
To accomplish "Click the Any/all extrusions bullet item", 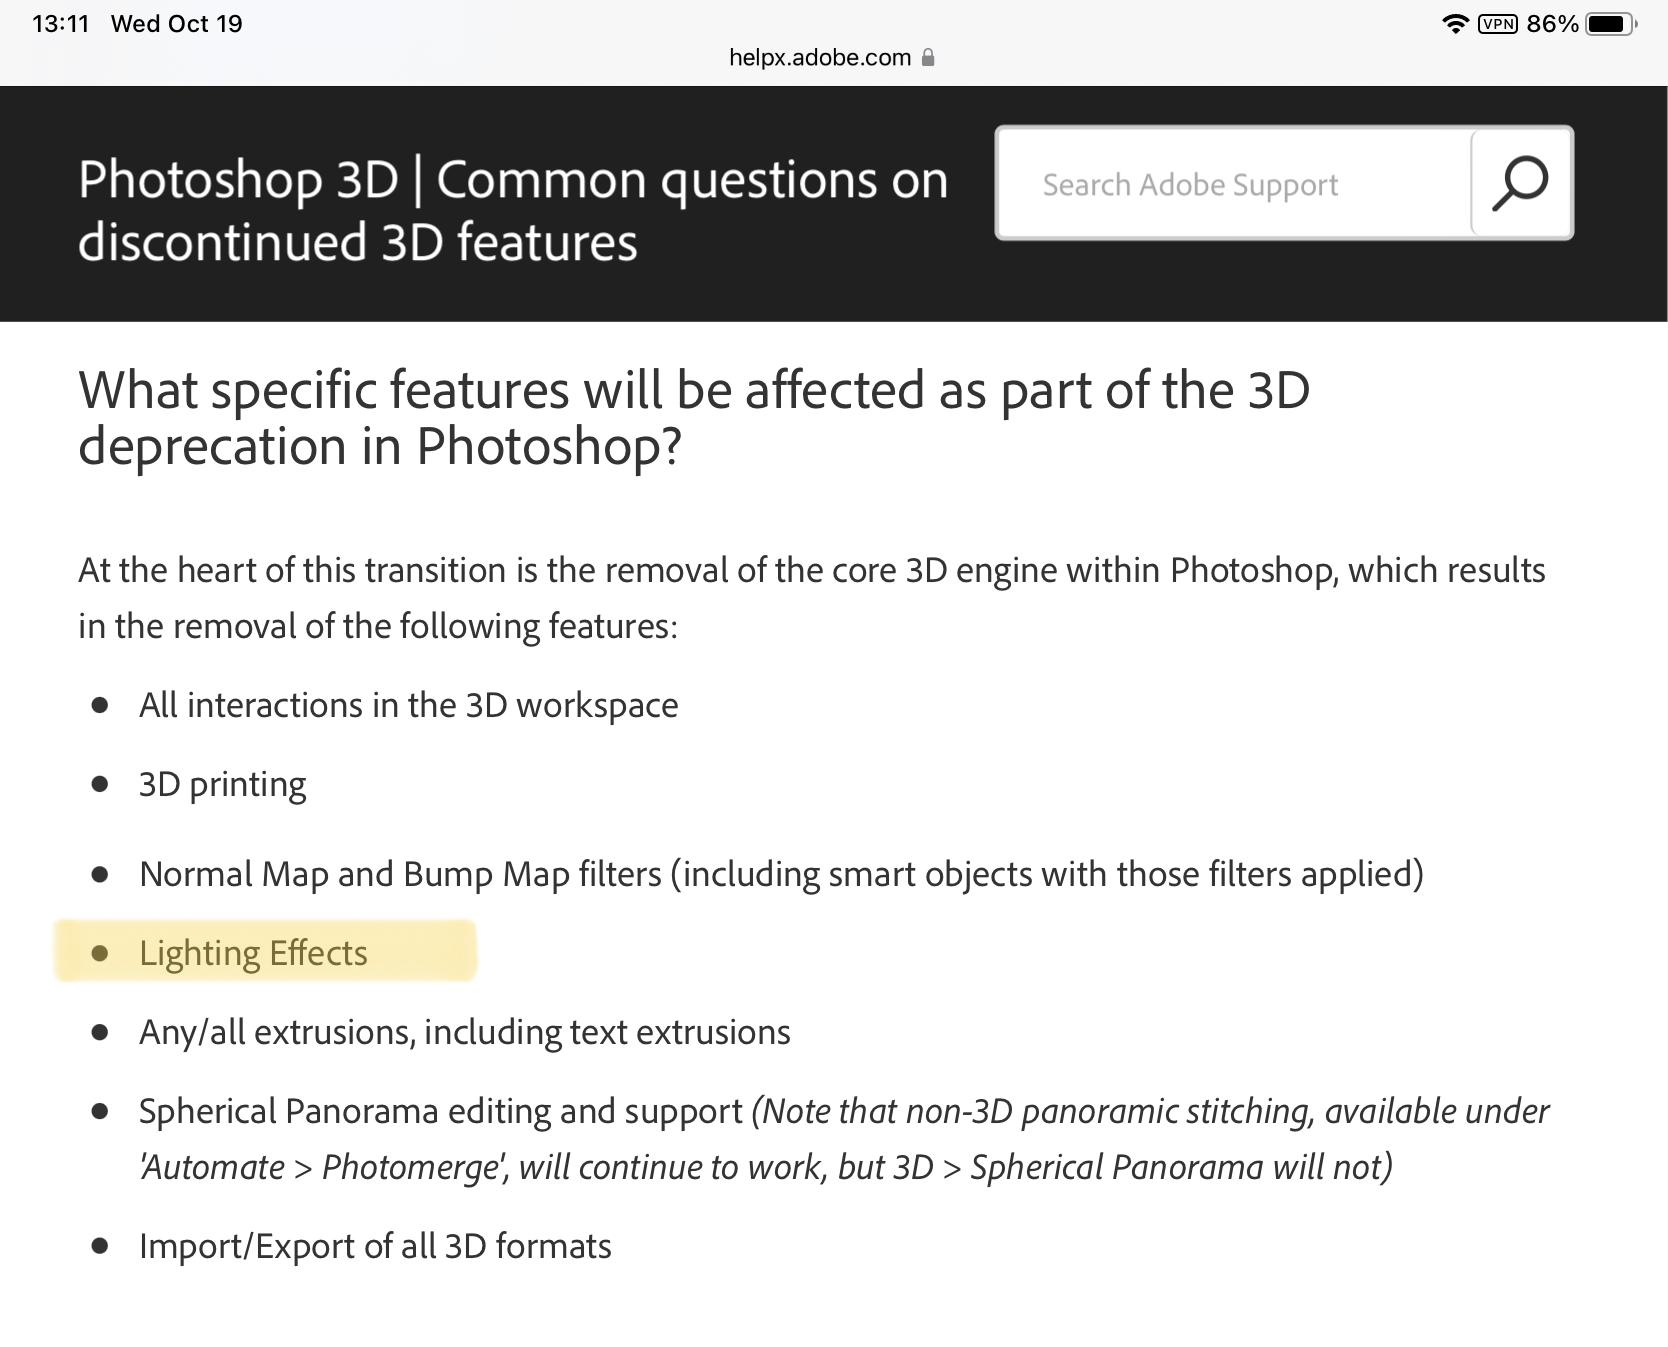I will click(464, 1031).
